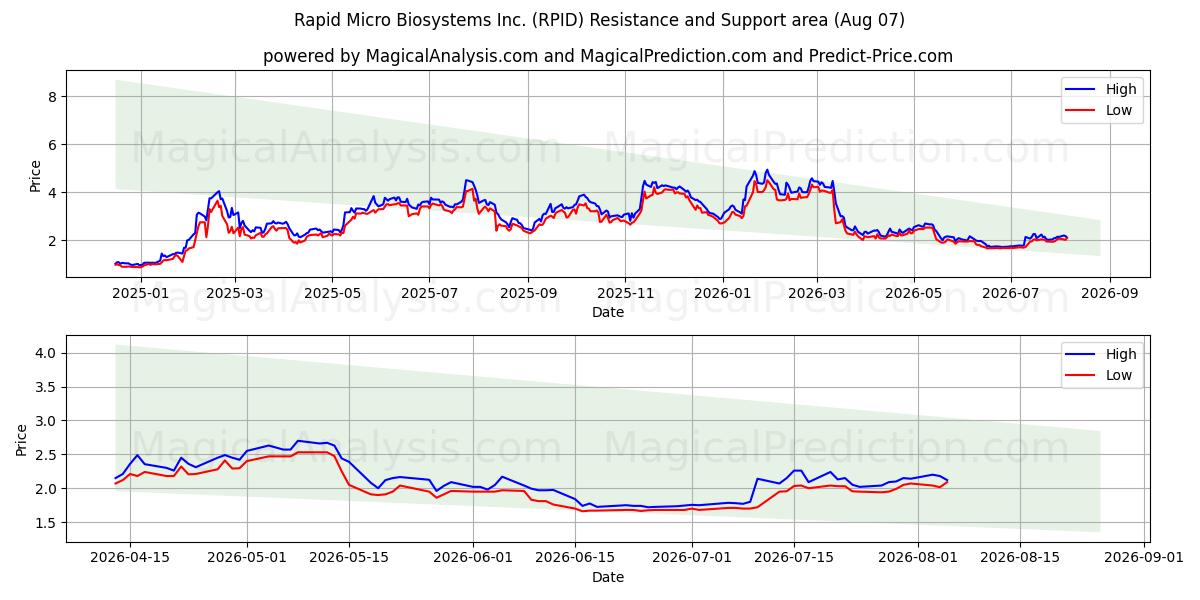Click the '2025-03' tick label
Viewport: 1200px width, 600px height.
235,293
